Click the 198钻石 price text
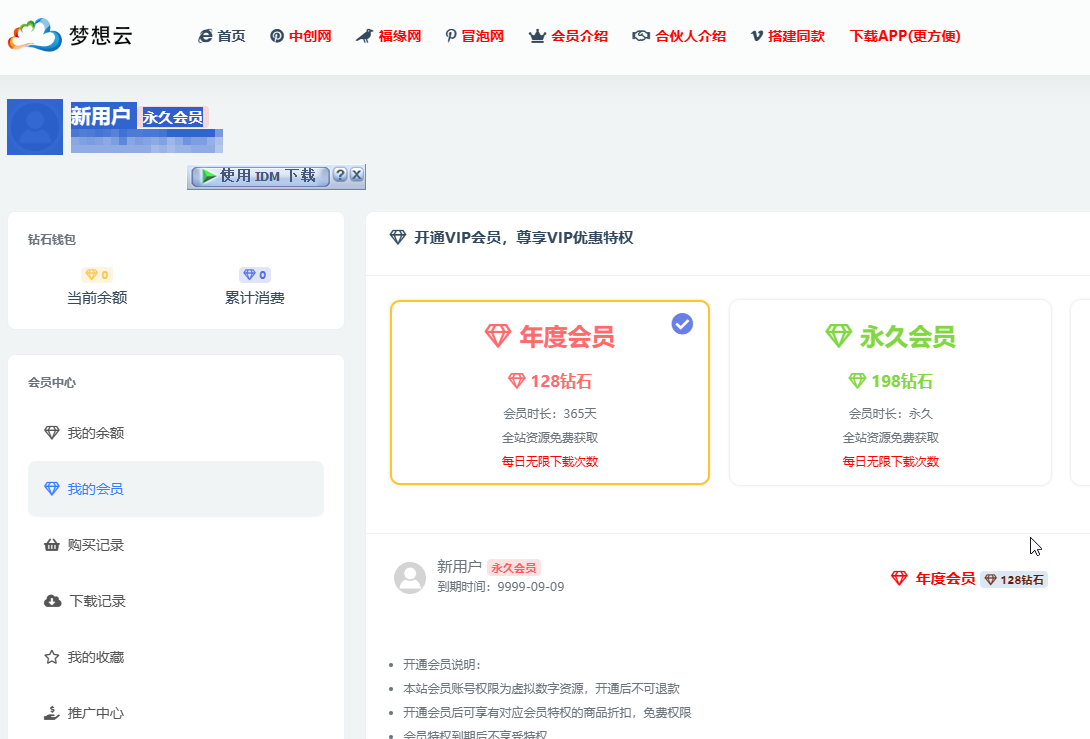 point(902,381)
